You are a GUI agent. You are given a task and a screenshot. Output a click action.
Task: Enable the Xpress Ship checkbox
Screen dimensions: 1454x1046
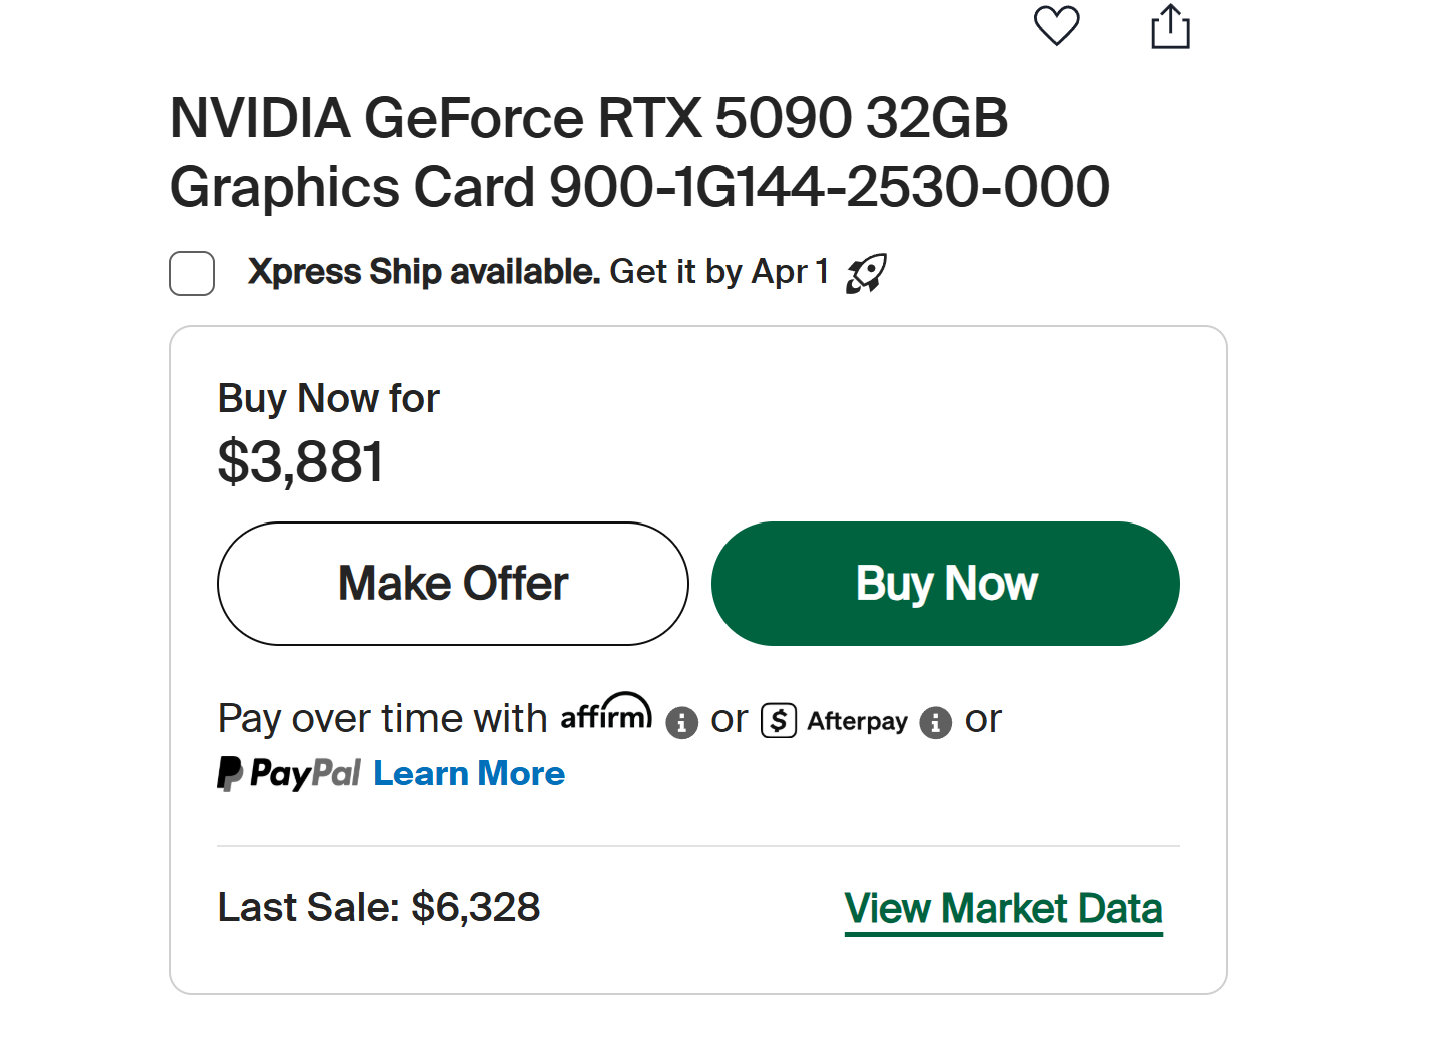point(192,273)
